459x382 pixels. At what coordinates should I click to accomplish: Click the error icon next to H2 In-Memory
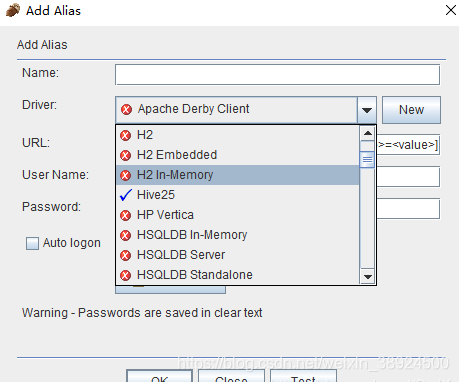coord(125,175)
